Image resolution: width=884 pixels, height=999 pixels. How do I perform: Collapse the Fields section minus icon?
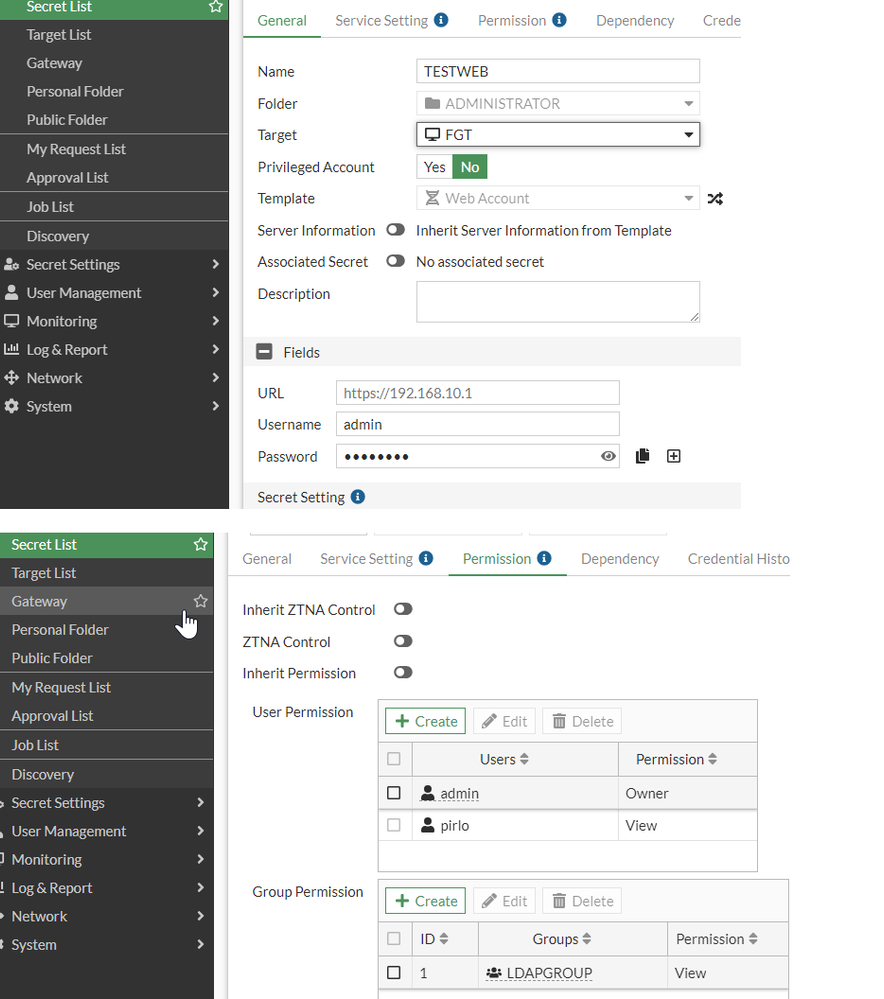pyautogui.click(x=264, y=352)
